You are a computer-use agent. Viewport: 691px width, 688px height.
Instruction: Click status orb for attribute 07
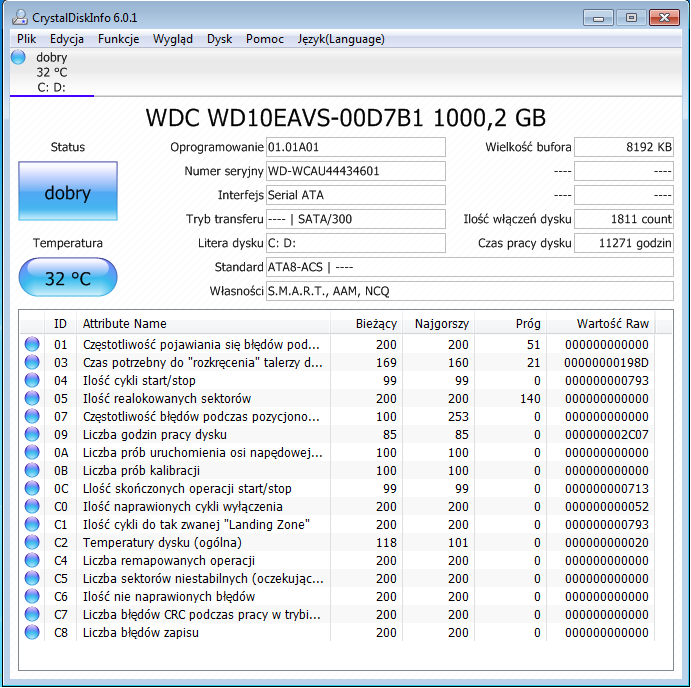click(x=32, y=417)
